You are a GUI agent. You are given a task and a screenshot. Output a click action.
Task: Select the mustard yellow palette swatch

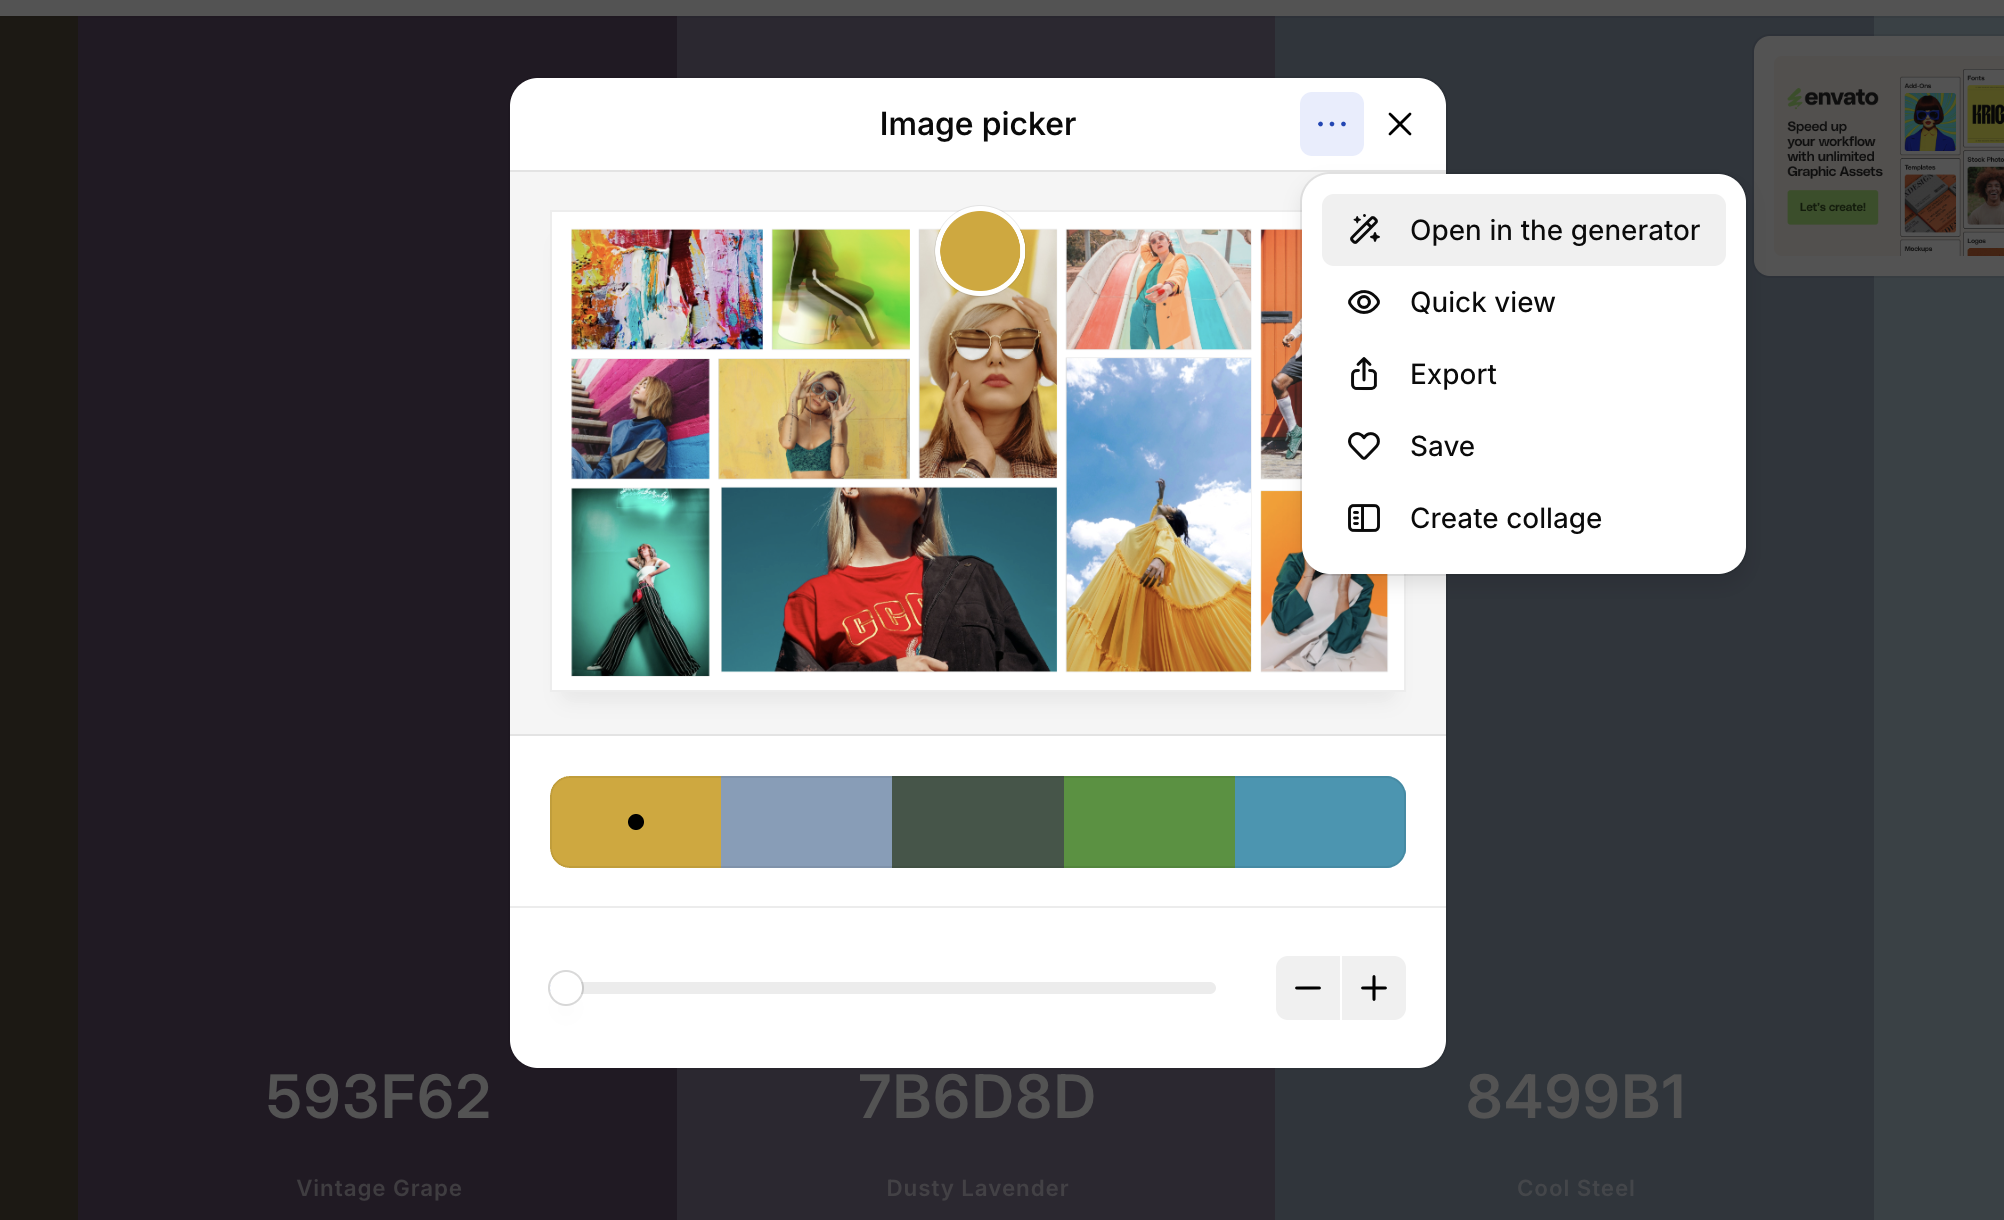point(636,822)
